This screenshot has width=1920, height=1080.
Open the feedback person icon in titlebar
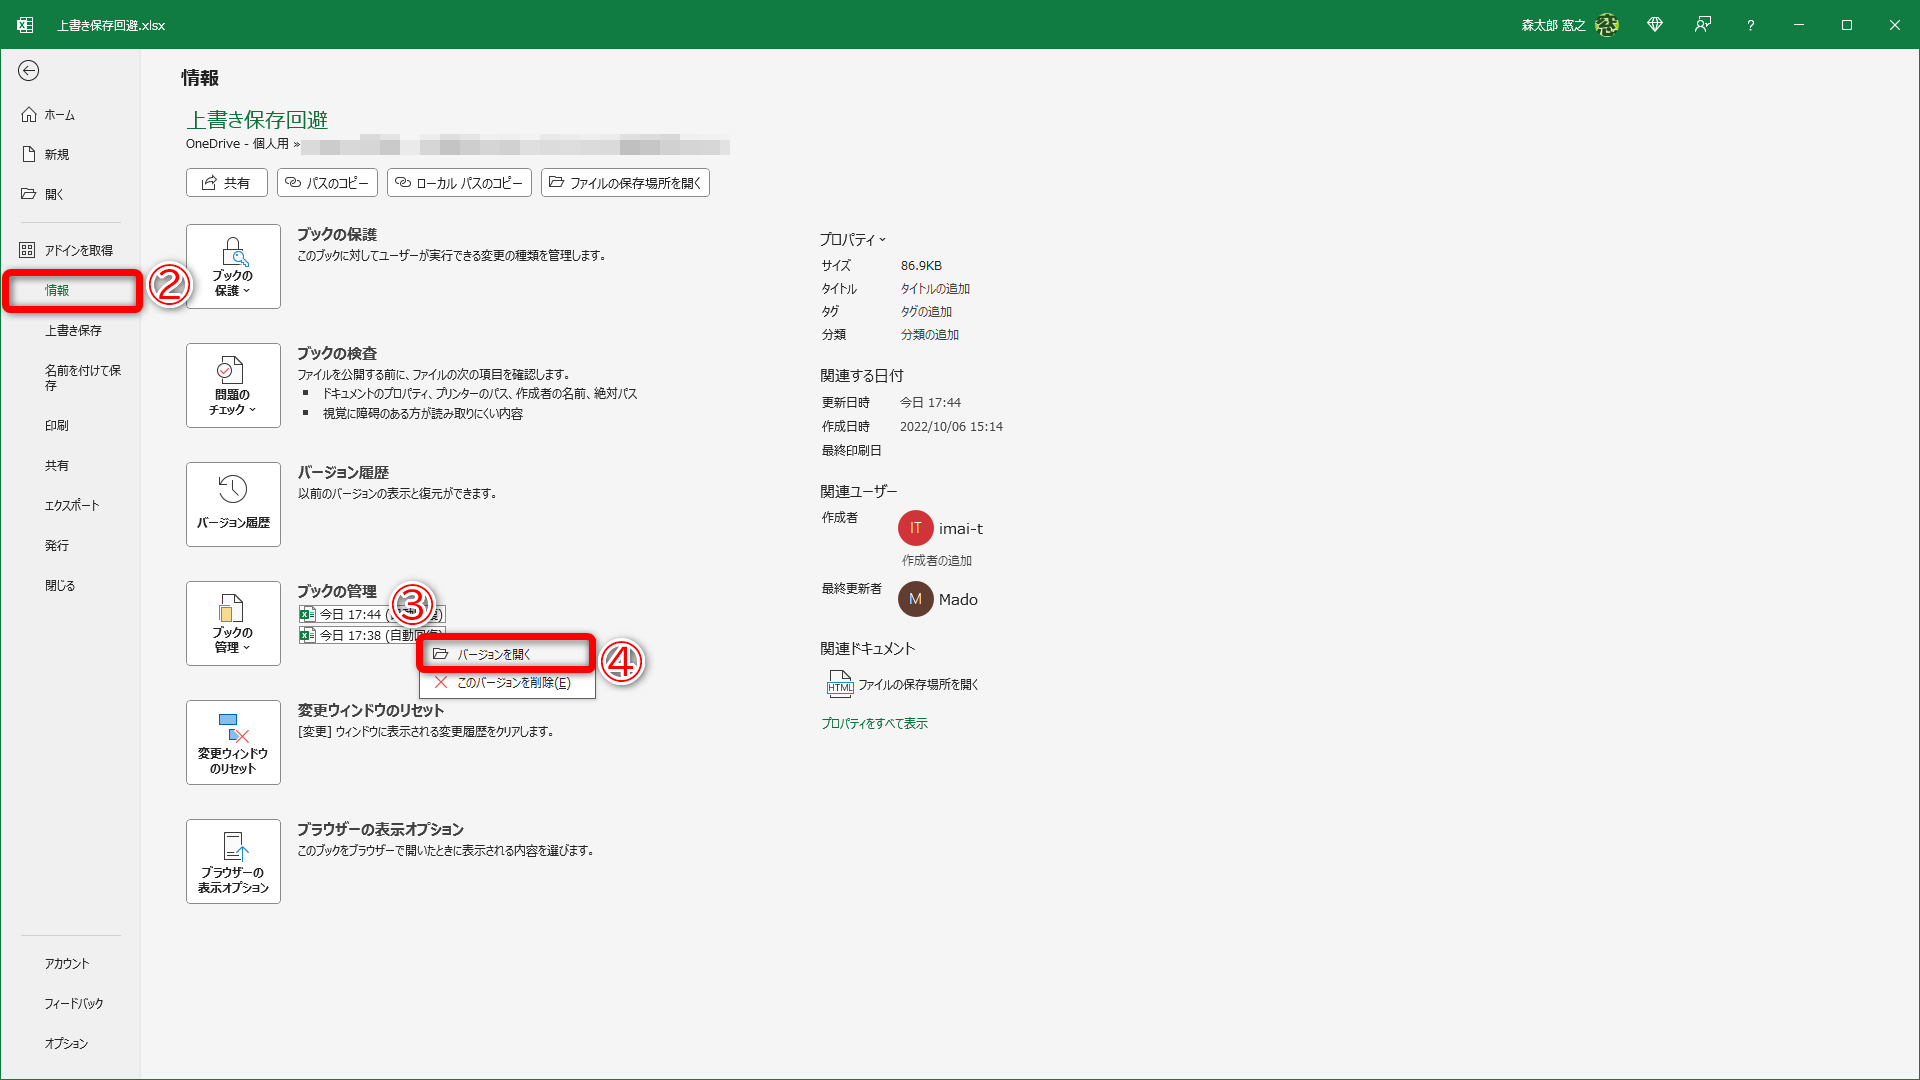click(x=1703, y=24)
